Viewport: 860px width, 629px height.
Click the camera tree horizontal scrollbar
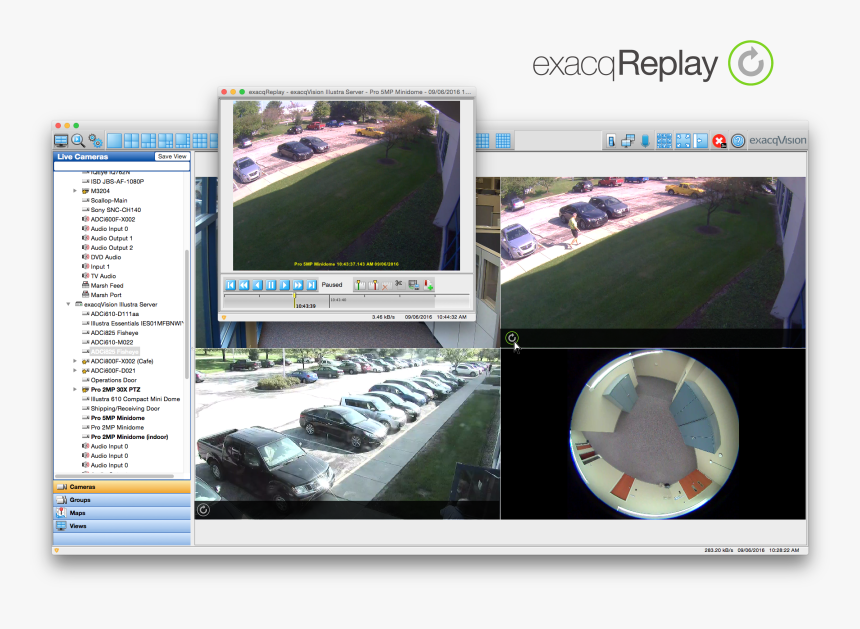[114, 476]
